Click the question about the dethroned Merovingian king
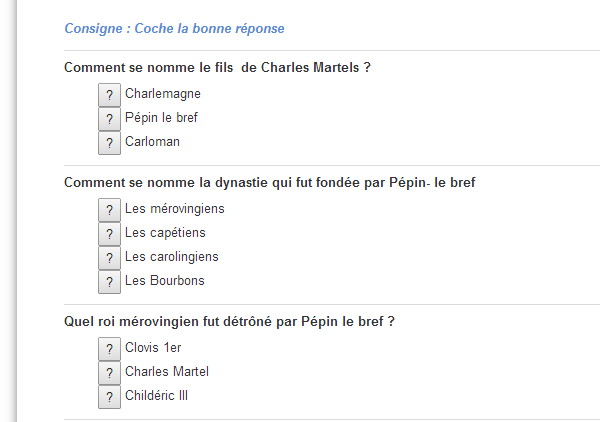Viewport: 600px width, 422px height. click(x=229, y=321)
